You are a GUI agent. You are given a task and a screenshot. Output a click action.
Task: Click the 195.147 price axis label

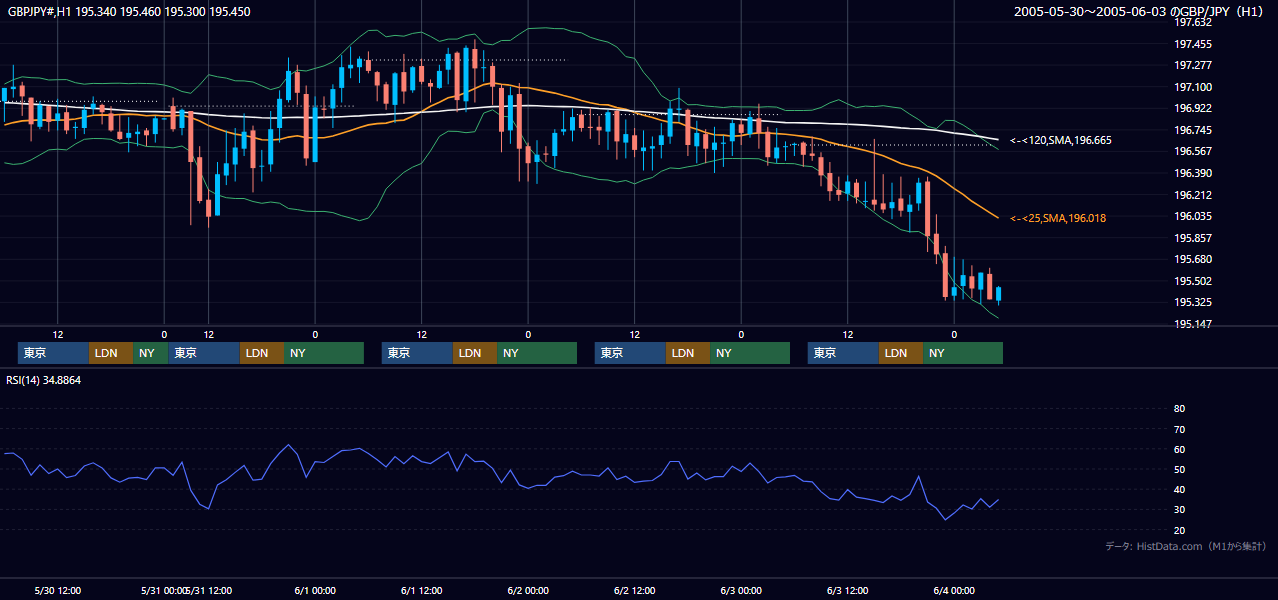pos(1193,324)
